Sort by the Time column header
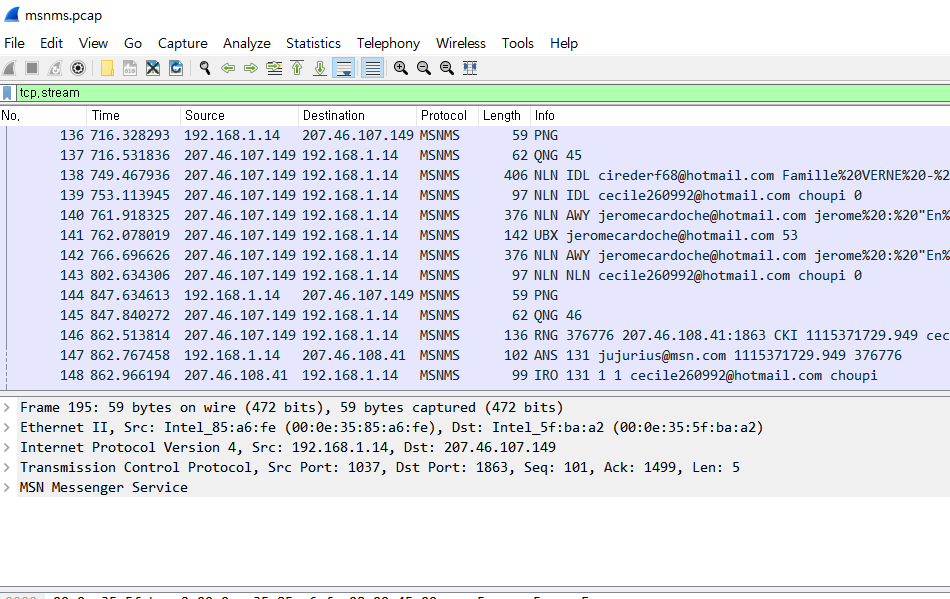Image resolution: width=950 pixels, height=599 pixels. coord(134,115)
